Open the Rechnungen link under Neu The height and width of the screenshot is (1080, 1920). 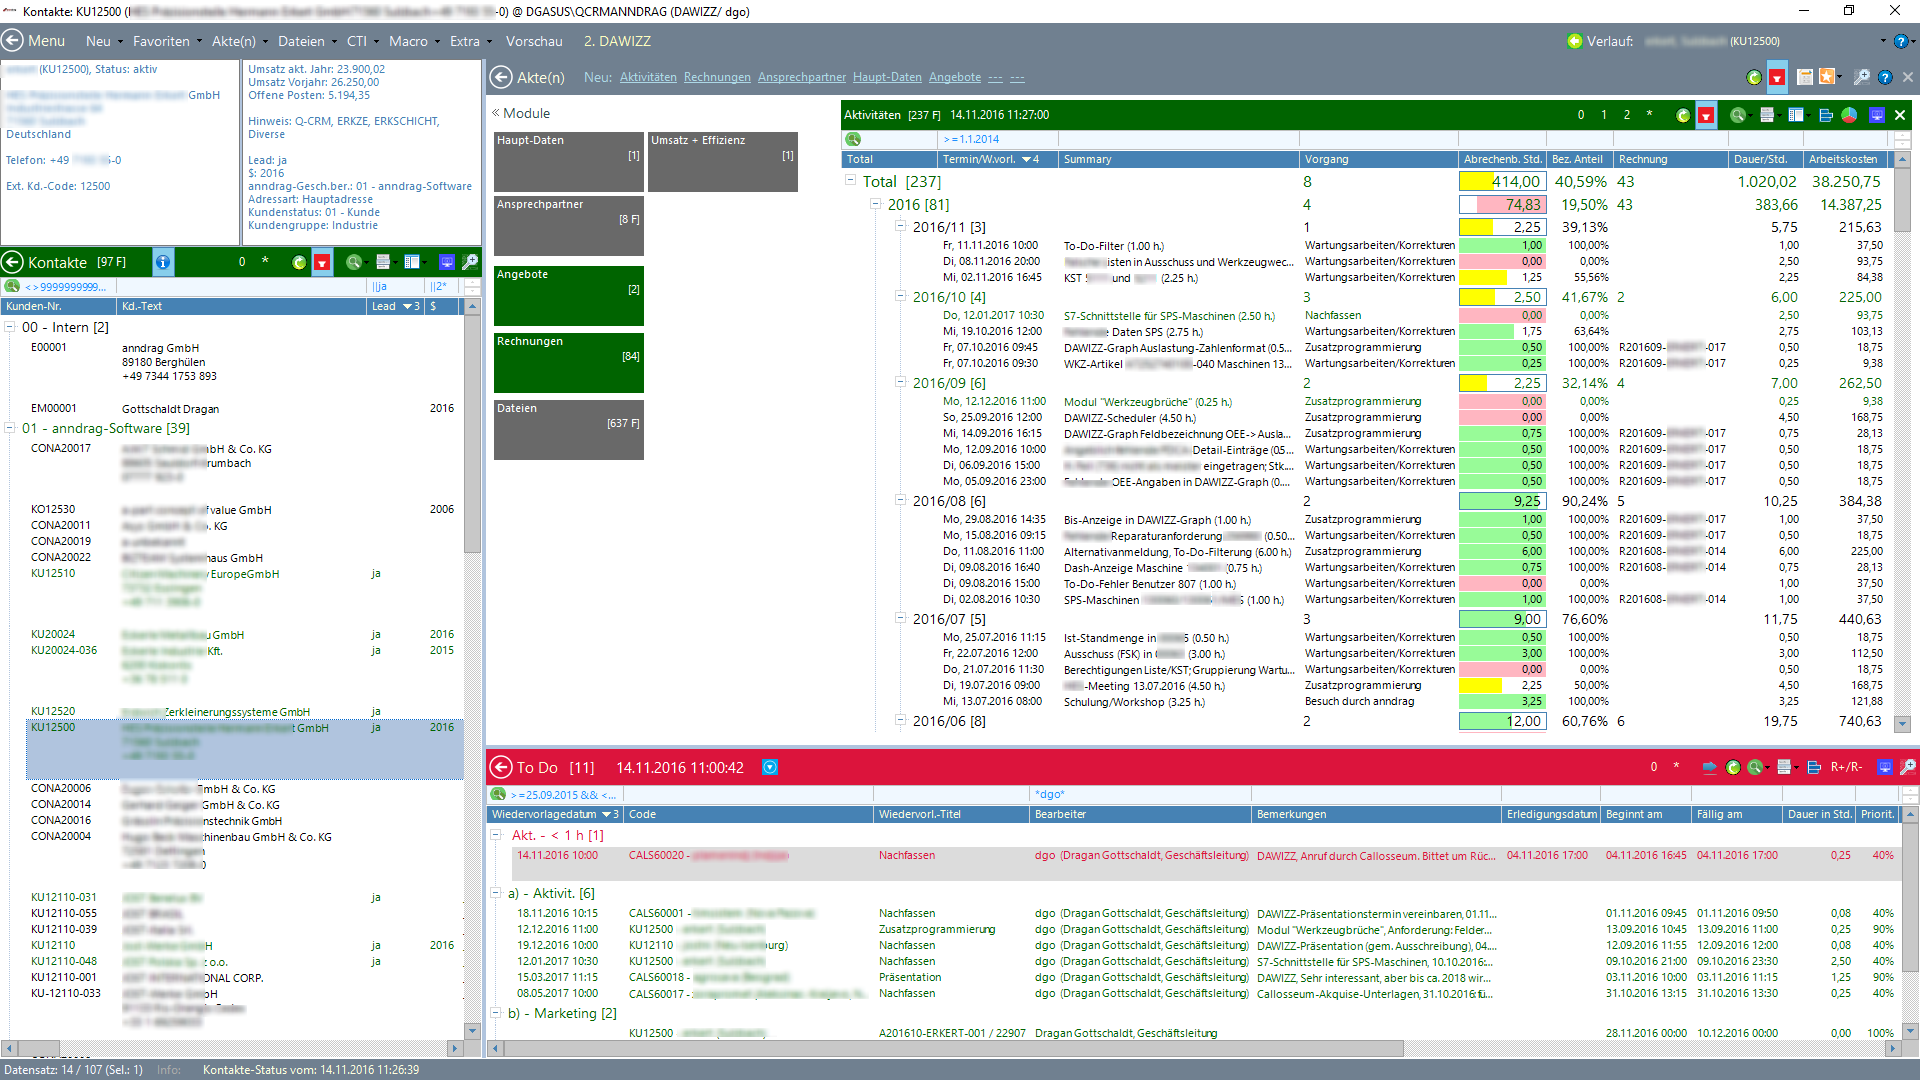(717, 77)
